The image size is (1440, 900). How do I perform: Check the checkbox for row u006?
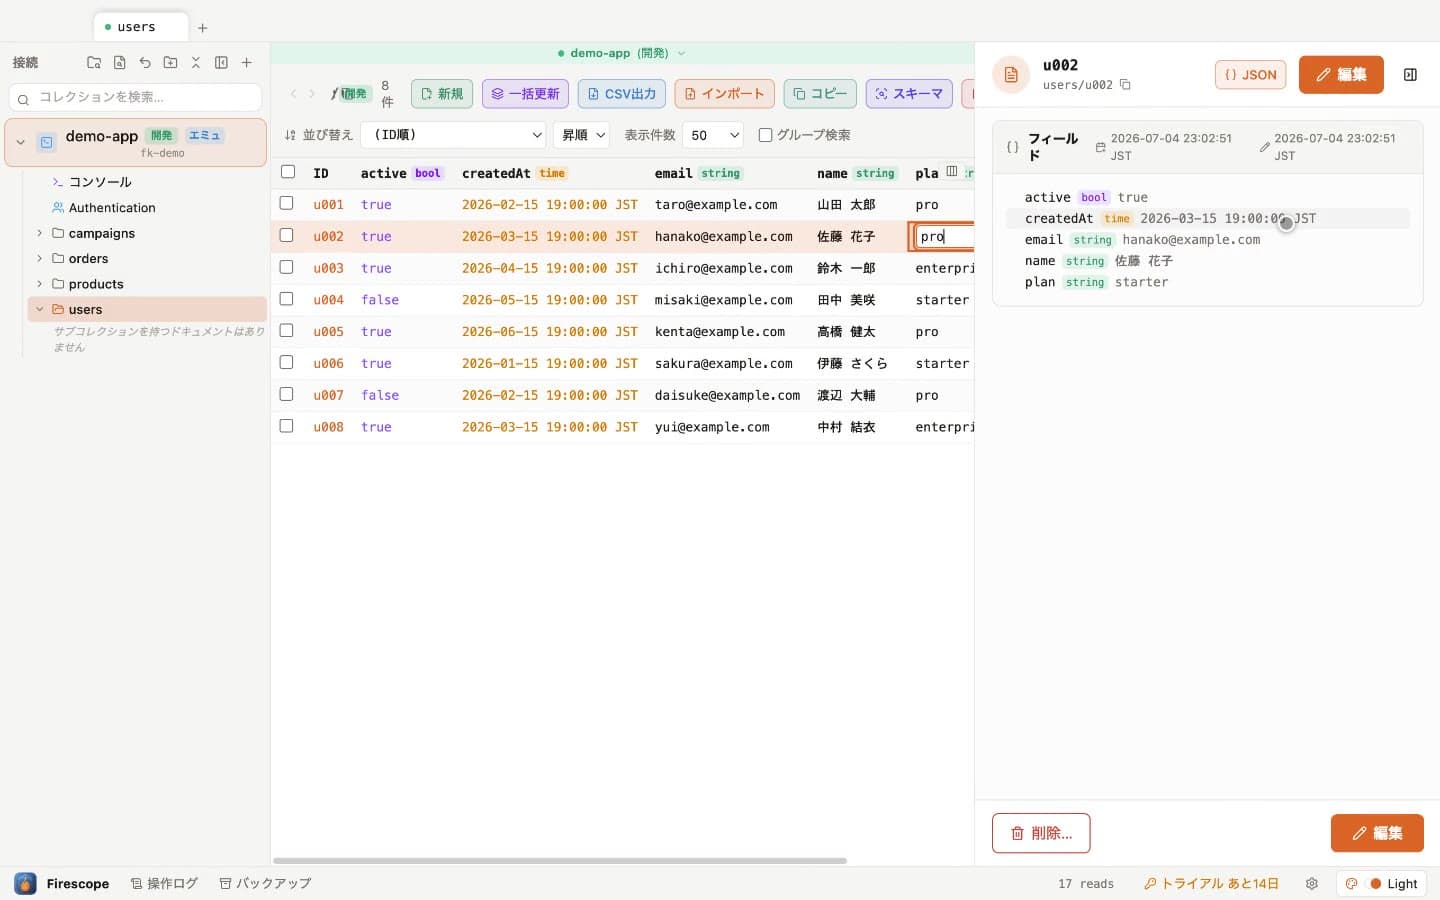[286, 362]
